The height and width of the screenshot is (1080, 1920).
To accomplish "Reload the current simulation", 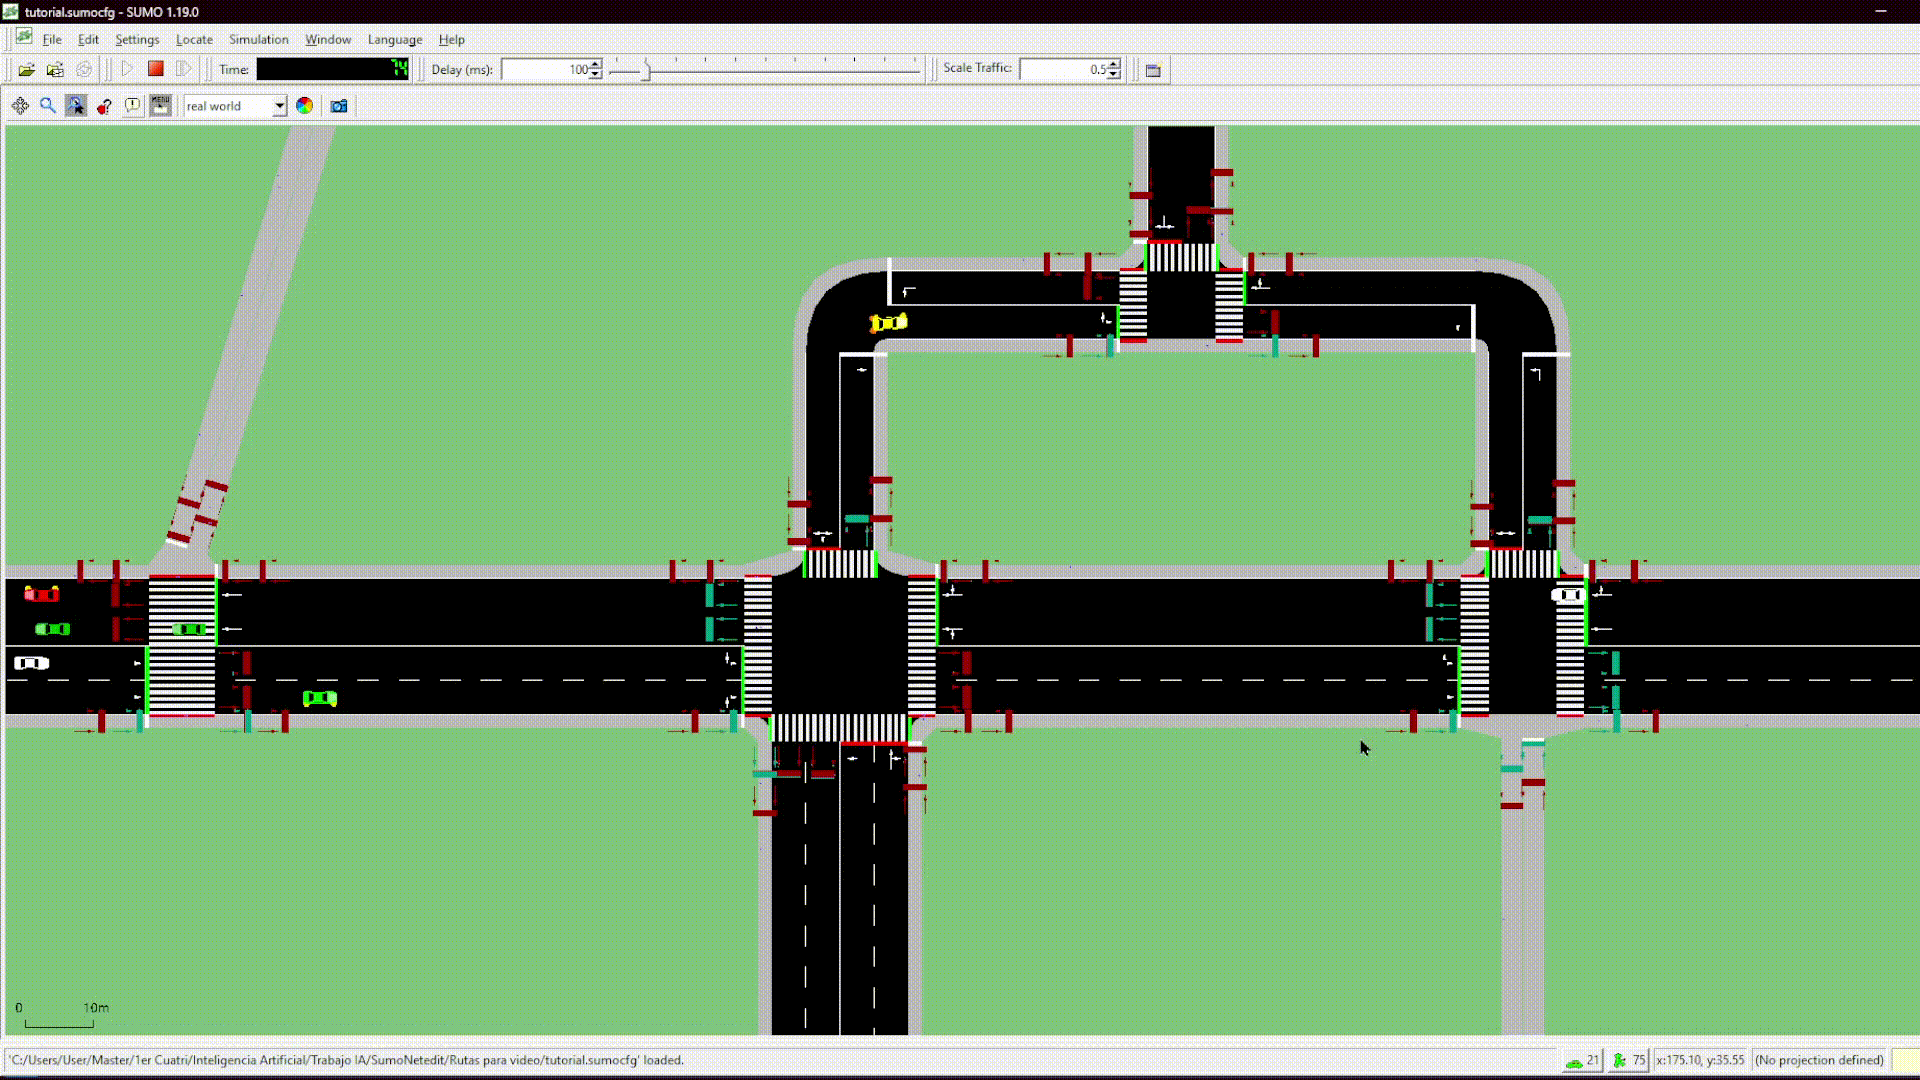I will tap(84, 69).
